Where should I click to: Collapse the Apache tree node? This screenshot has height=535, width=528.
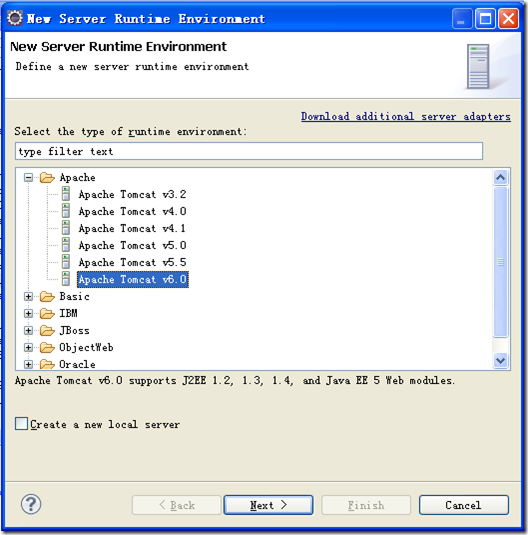(28, 177)
